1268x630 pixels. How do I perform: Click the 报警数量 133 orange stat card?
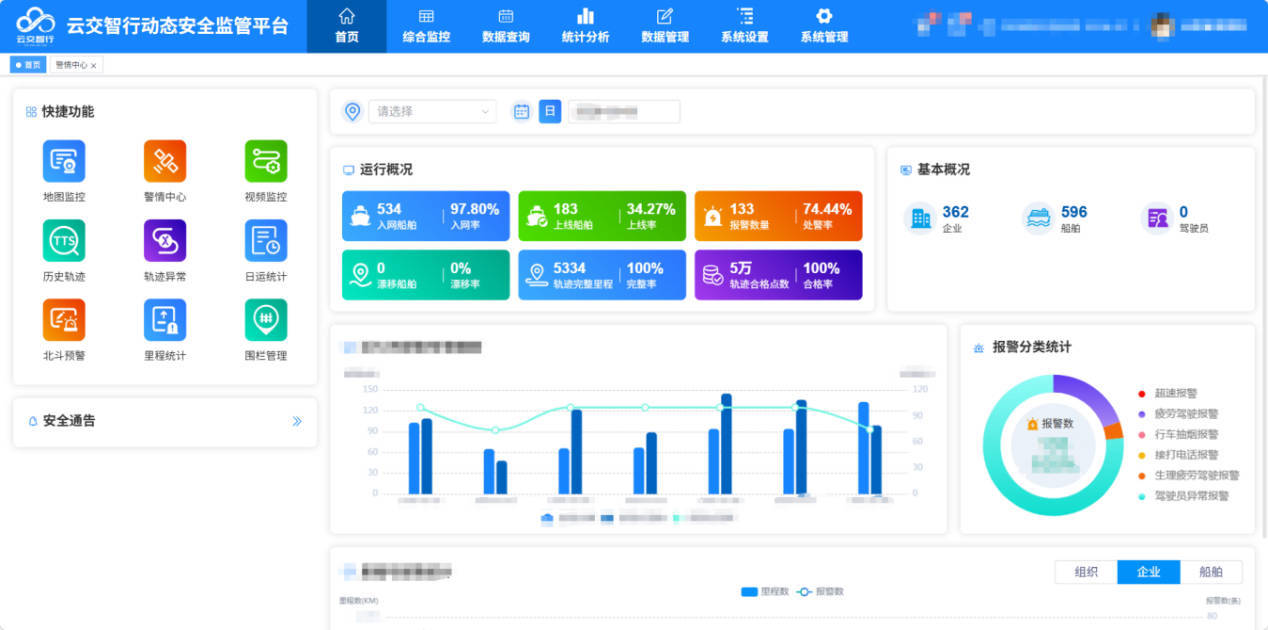tap(777, 216)
